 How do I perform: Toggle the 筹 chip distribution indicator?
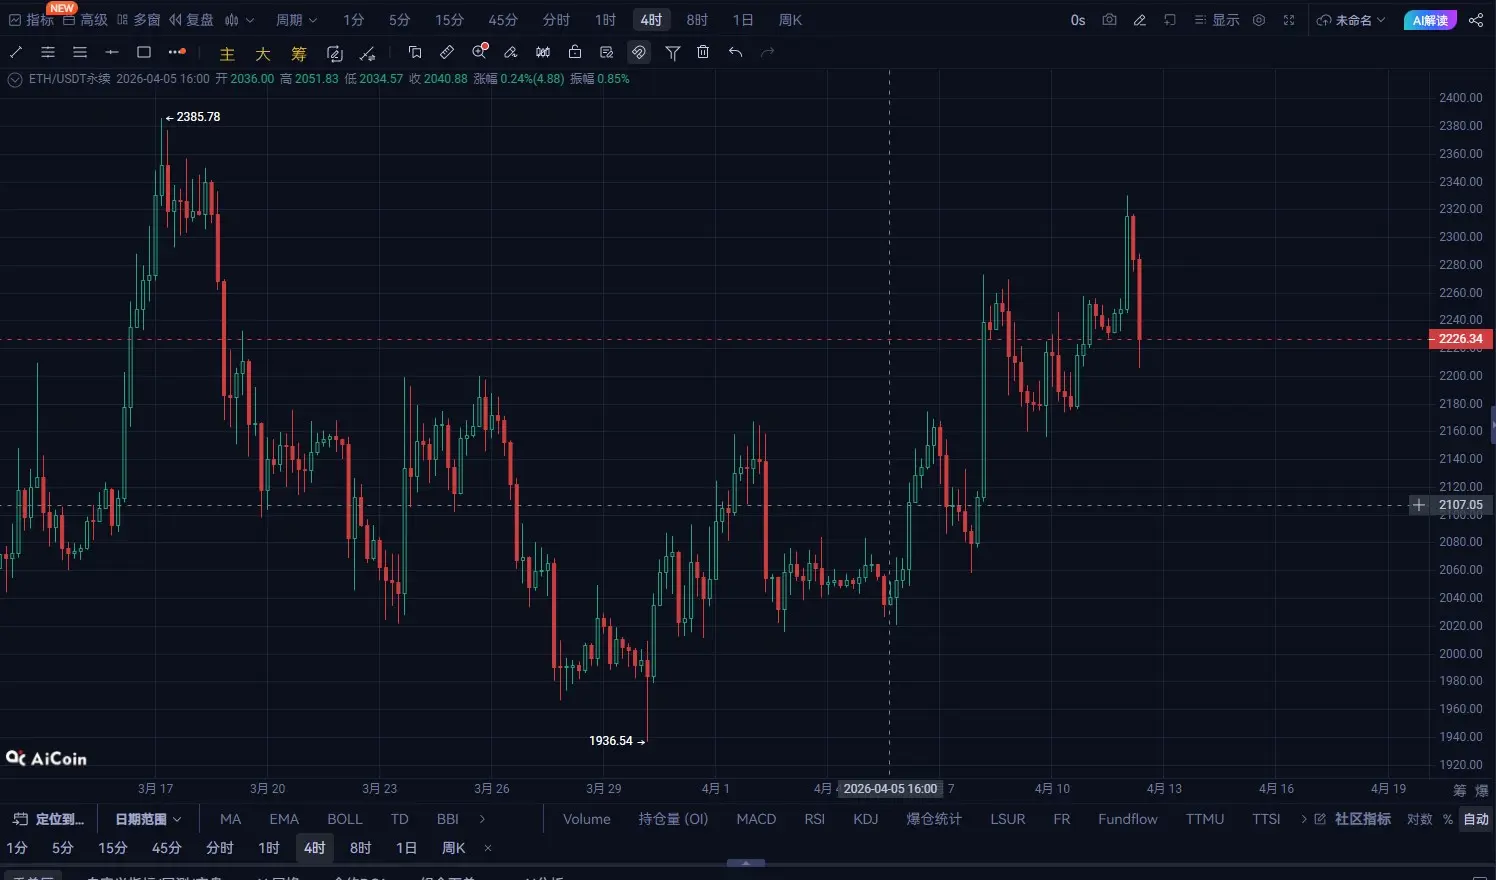tap(299, 54)
